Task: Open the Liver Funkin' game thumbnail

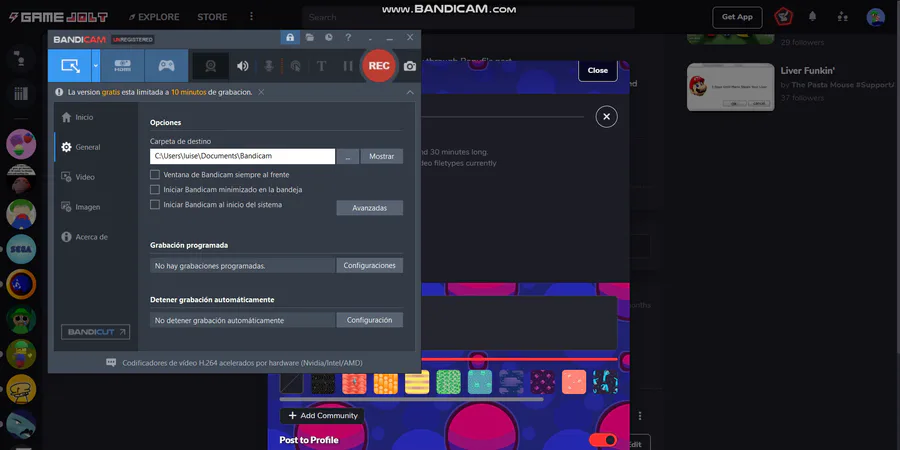Action: point(731,87)
